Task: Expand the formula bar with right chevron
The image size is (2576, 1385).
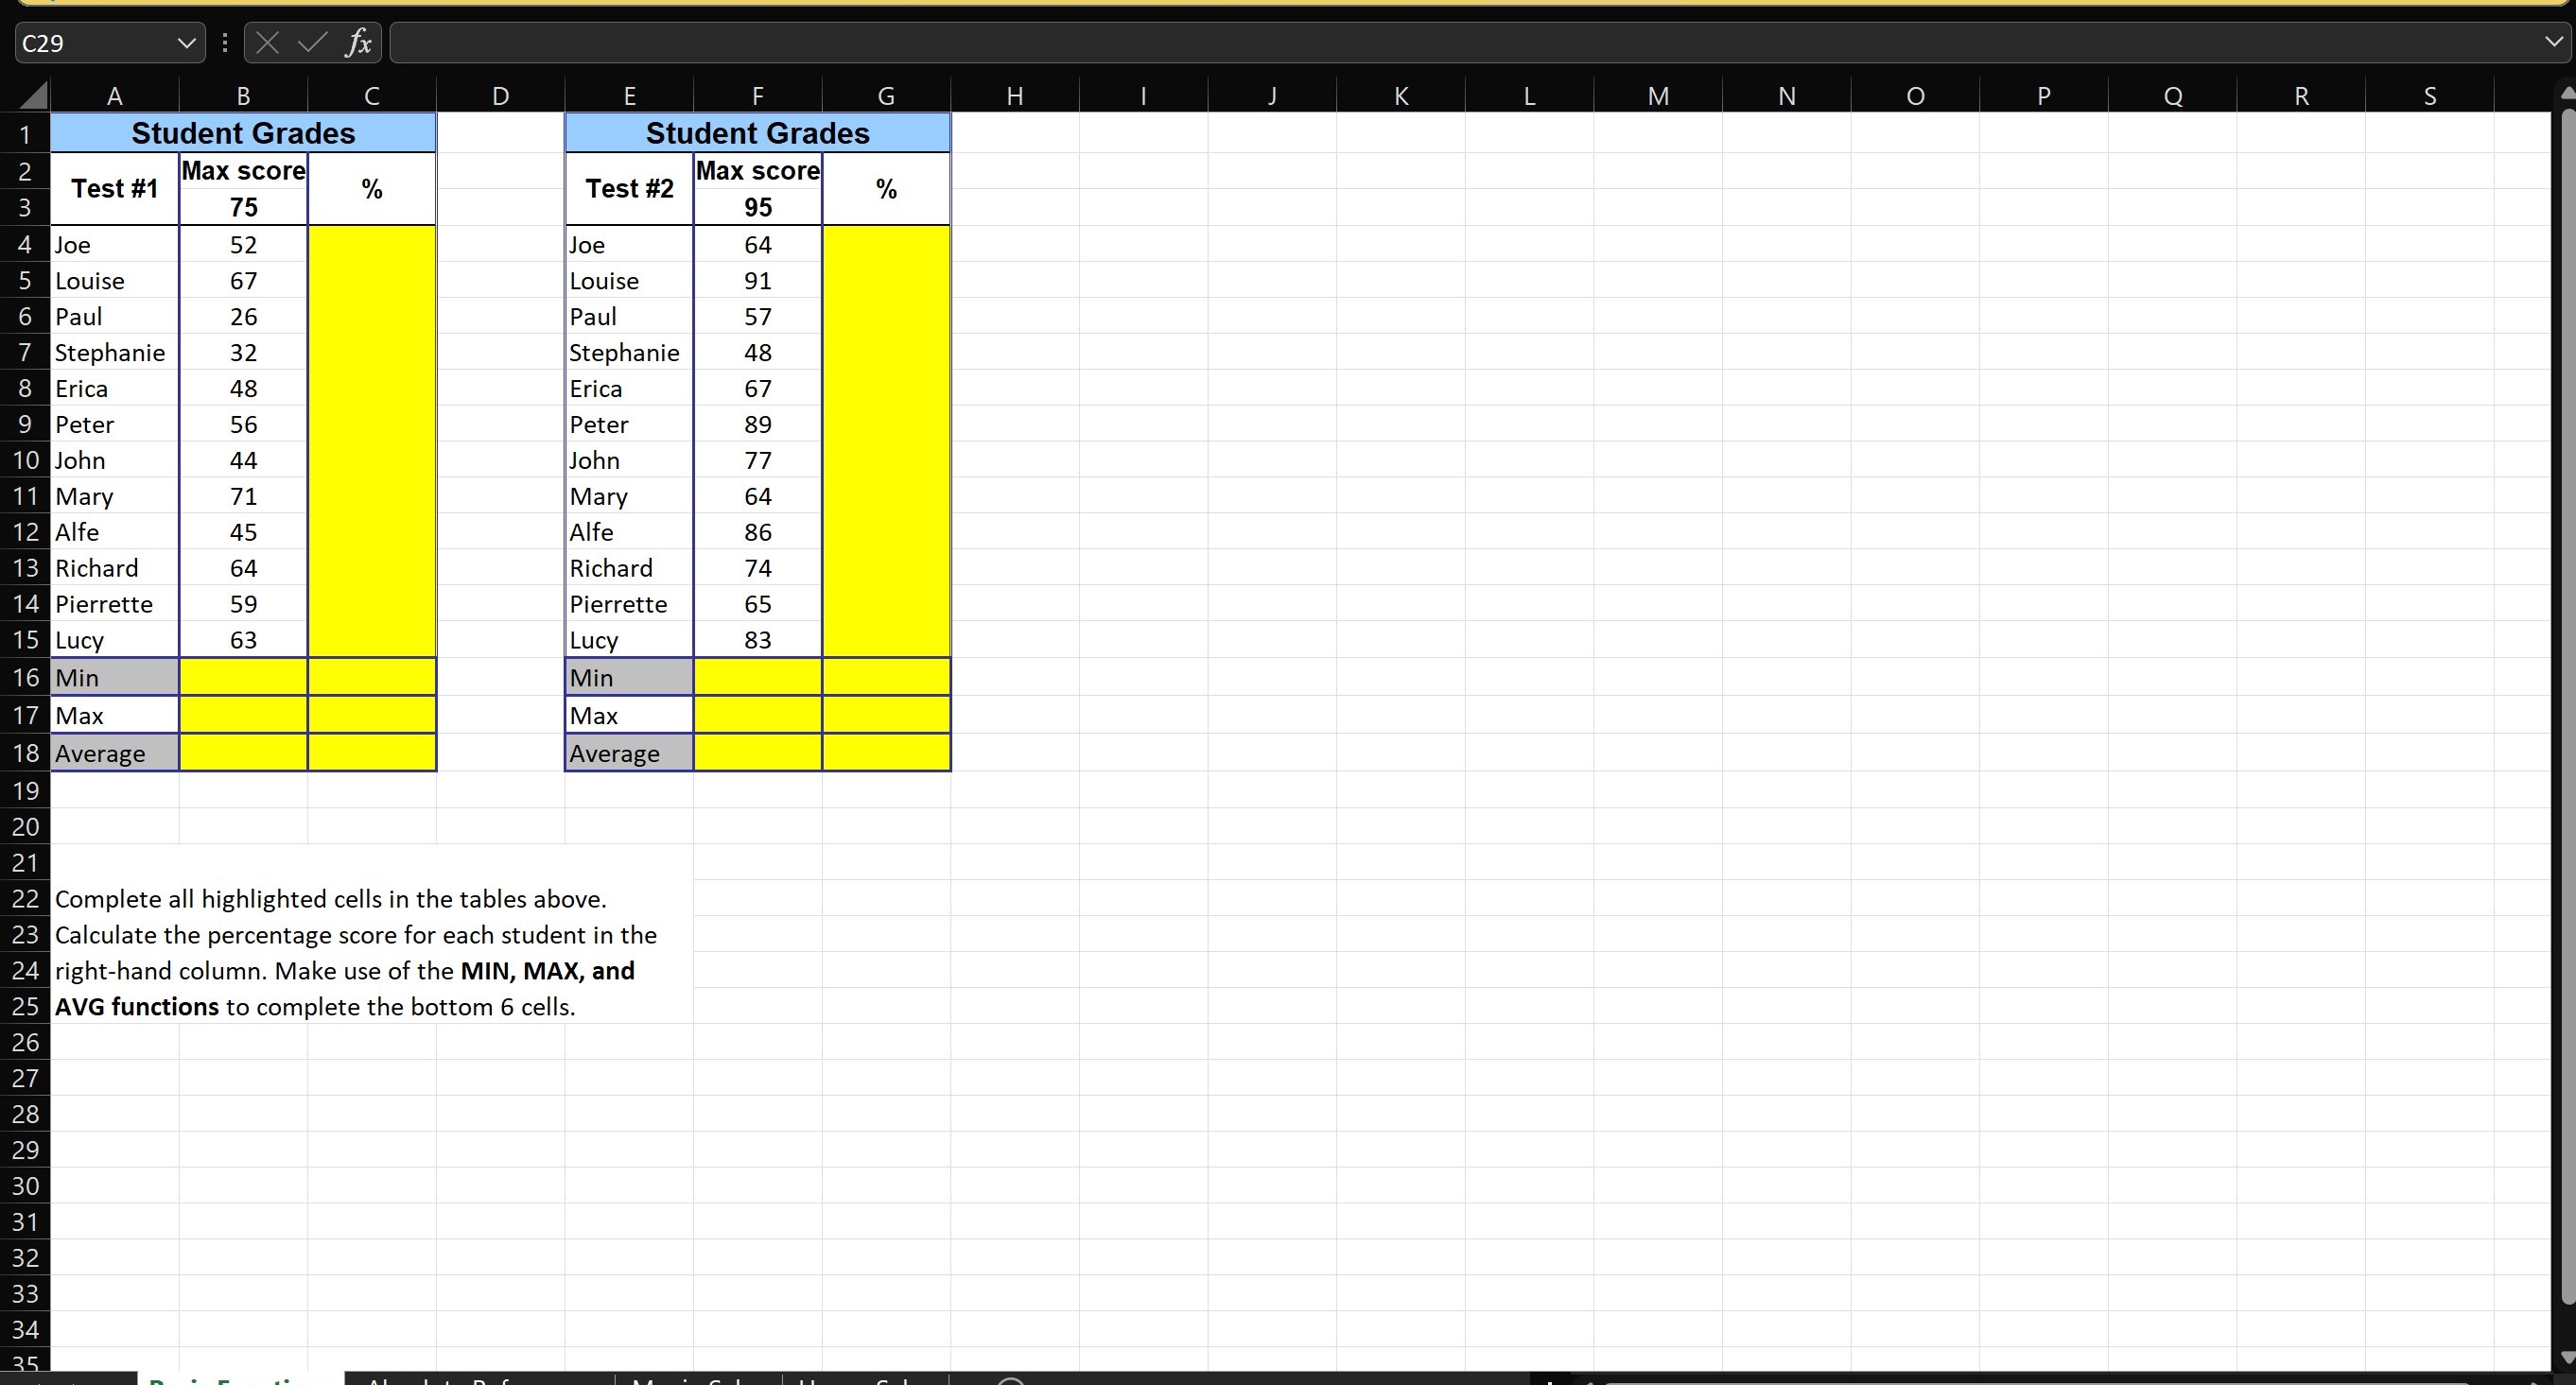Action: tap(2554, 43)
